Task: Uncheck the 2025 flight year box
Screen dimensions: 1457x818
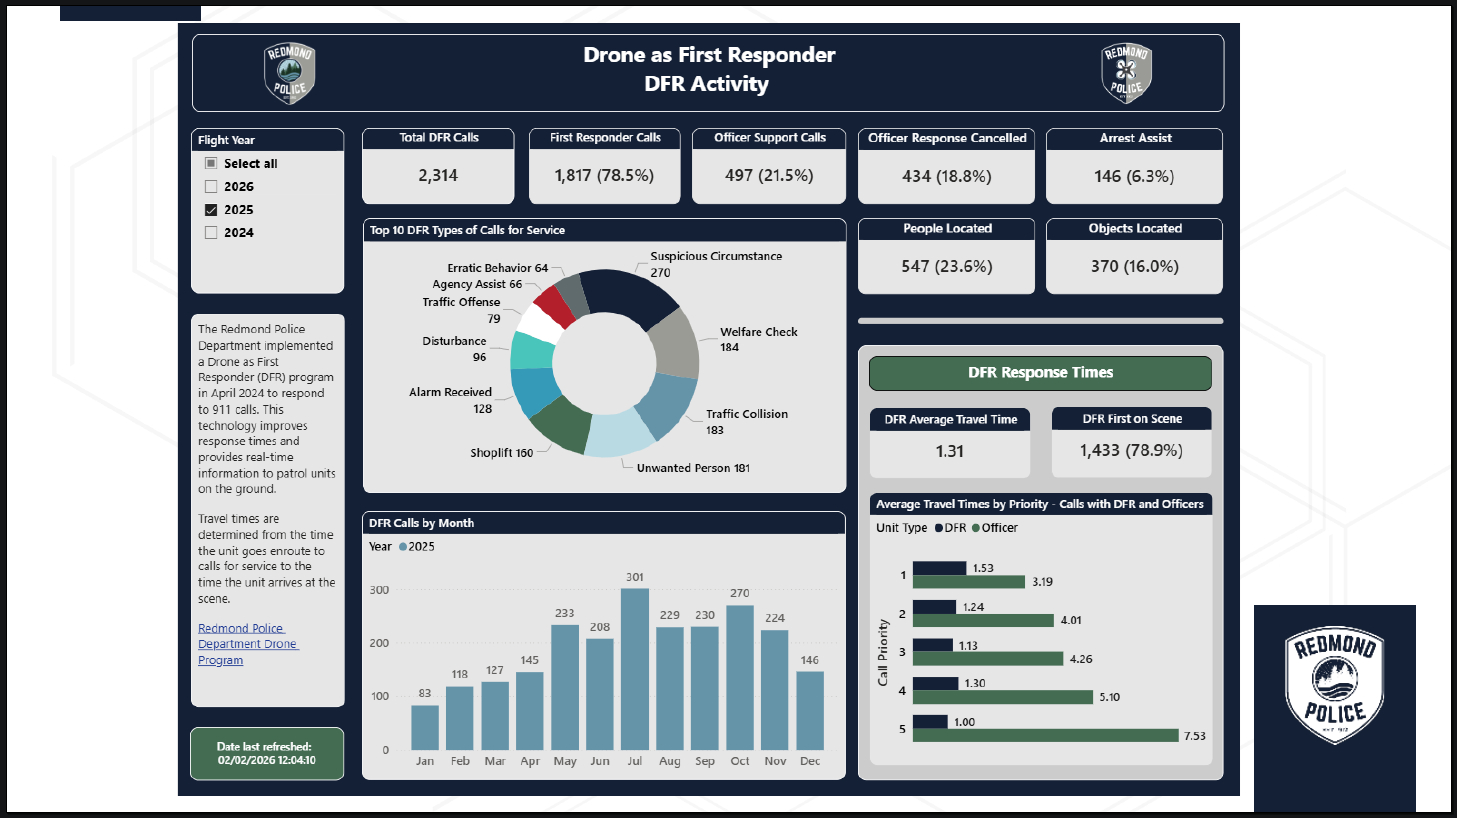Action: pos(211,210)
